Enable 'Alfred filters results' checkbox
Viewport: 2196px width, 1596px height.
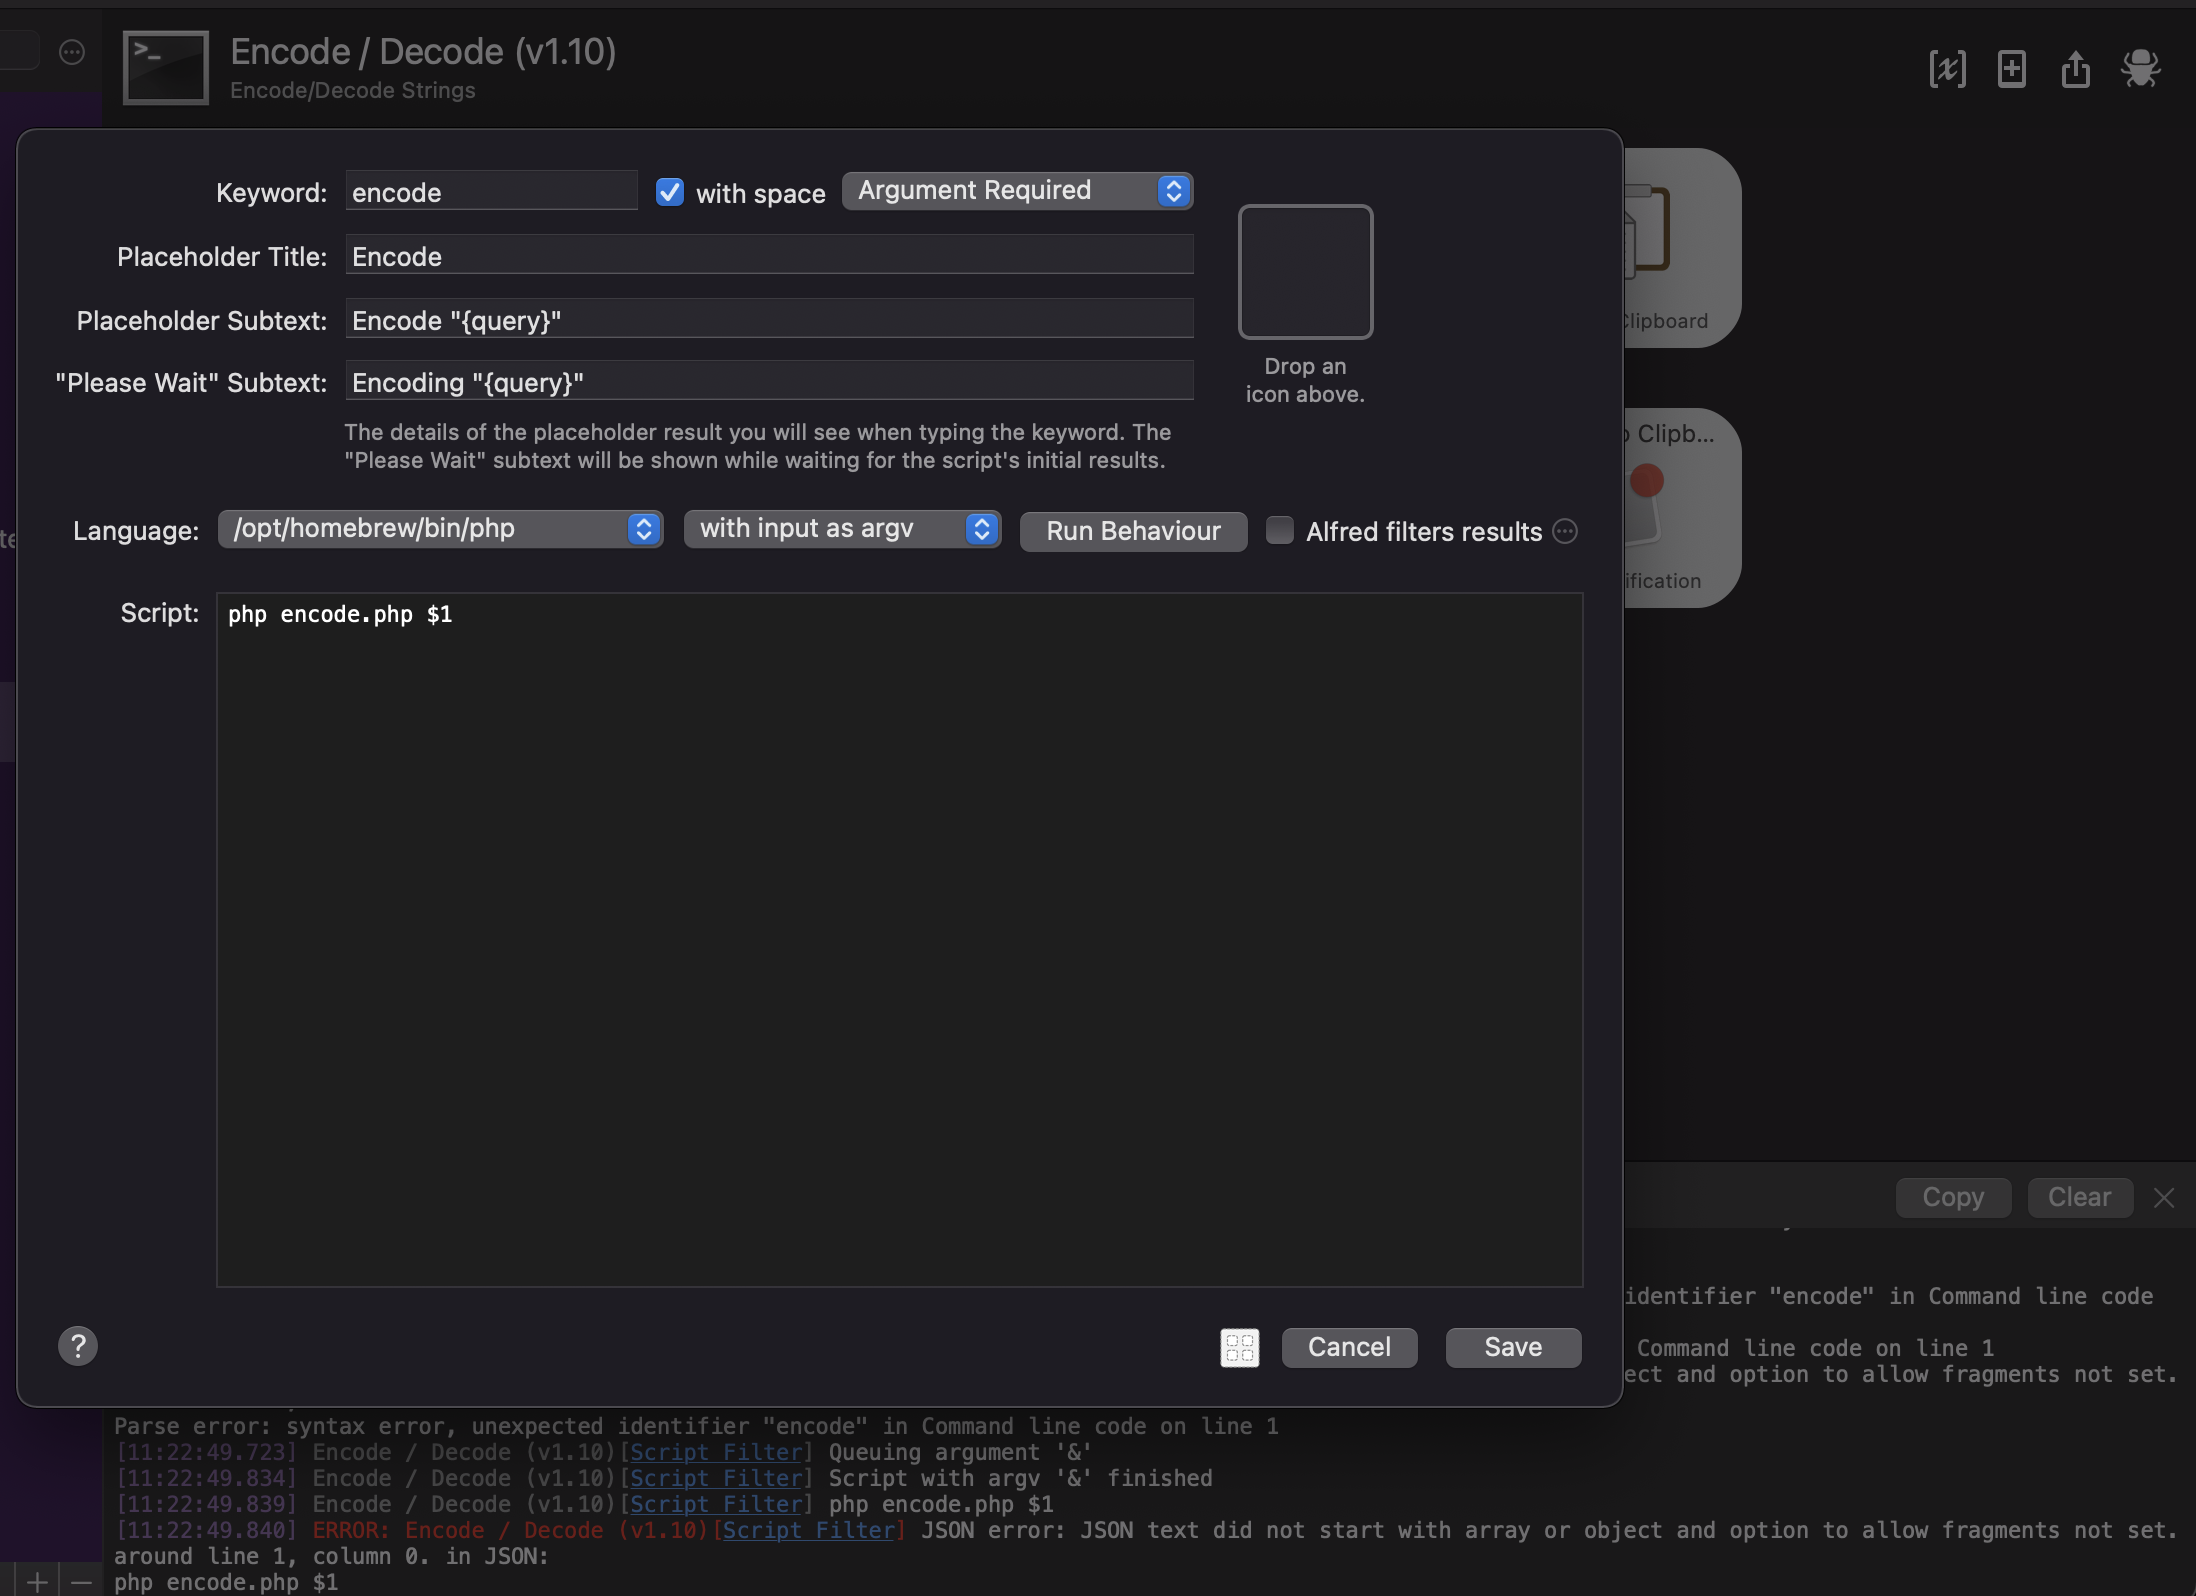[x=1279, y=530]
